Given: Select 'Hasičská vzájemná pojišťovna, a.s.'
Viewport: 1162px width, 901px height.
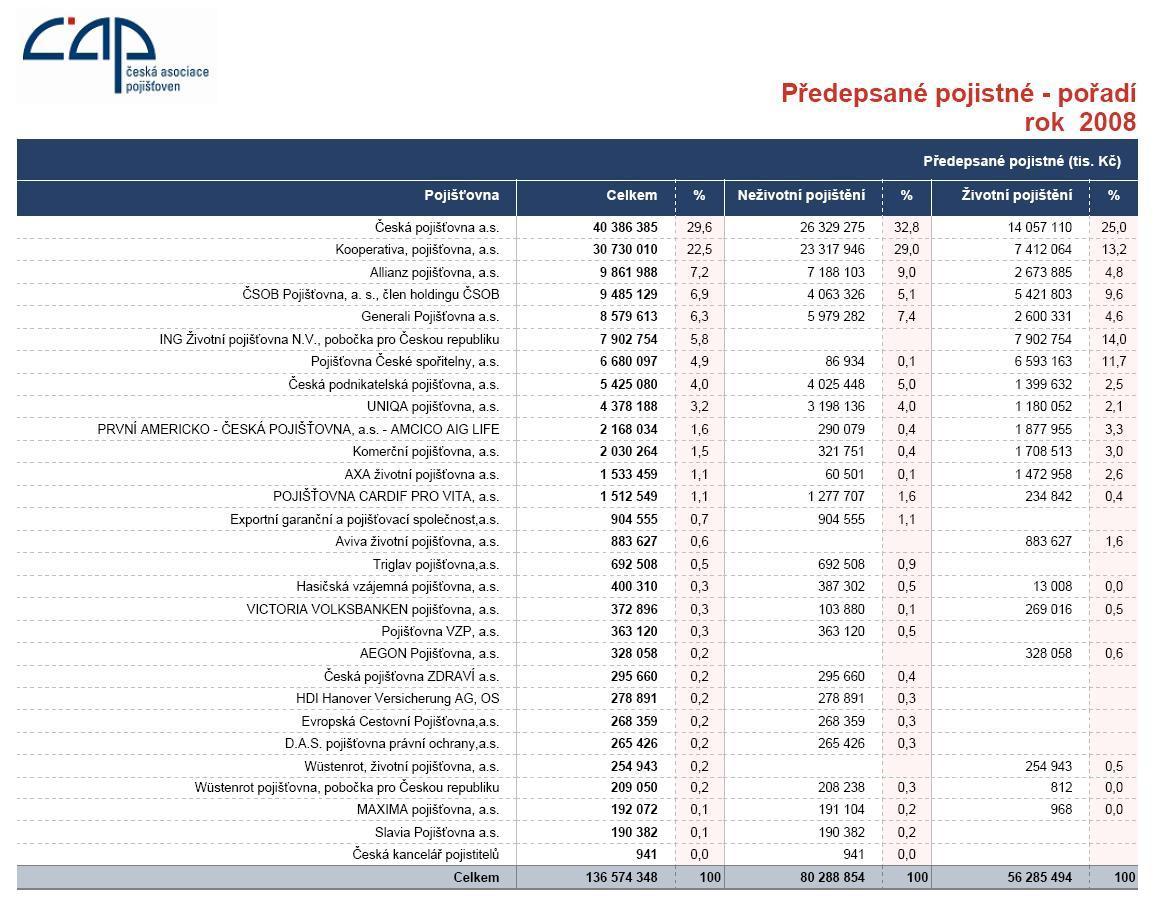Looking at the screenshot, I should [398, 587].
